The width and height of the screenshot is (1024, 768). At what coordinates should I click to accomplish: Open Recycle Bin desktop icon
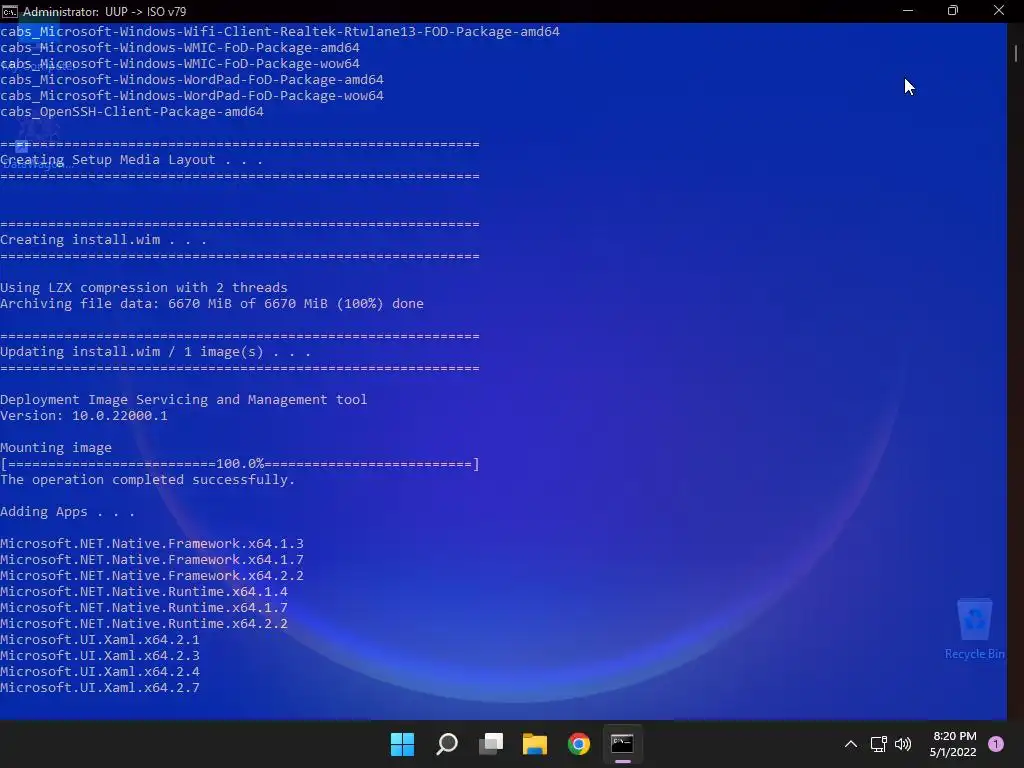974,630
